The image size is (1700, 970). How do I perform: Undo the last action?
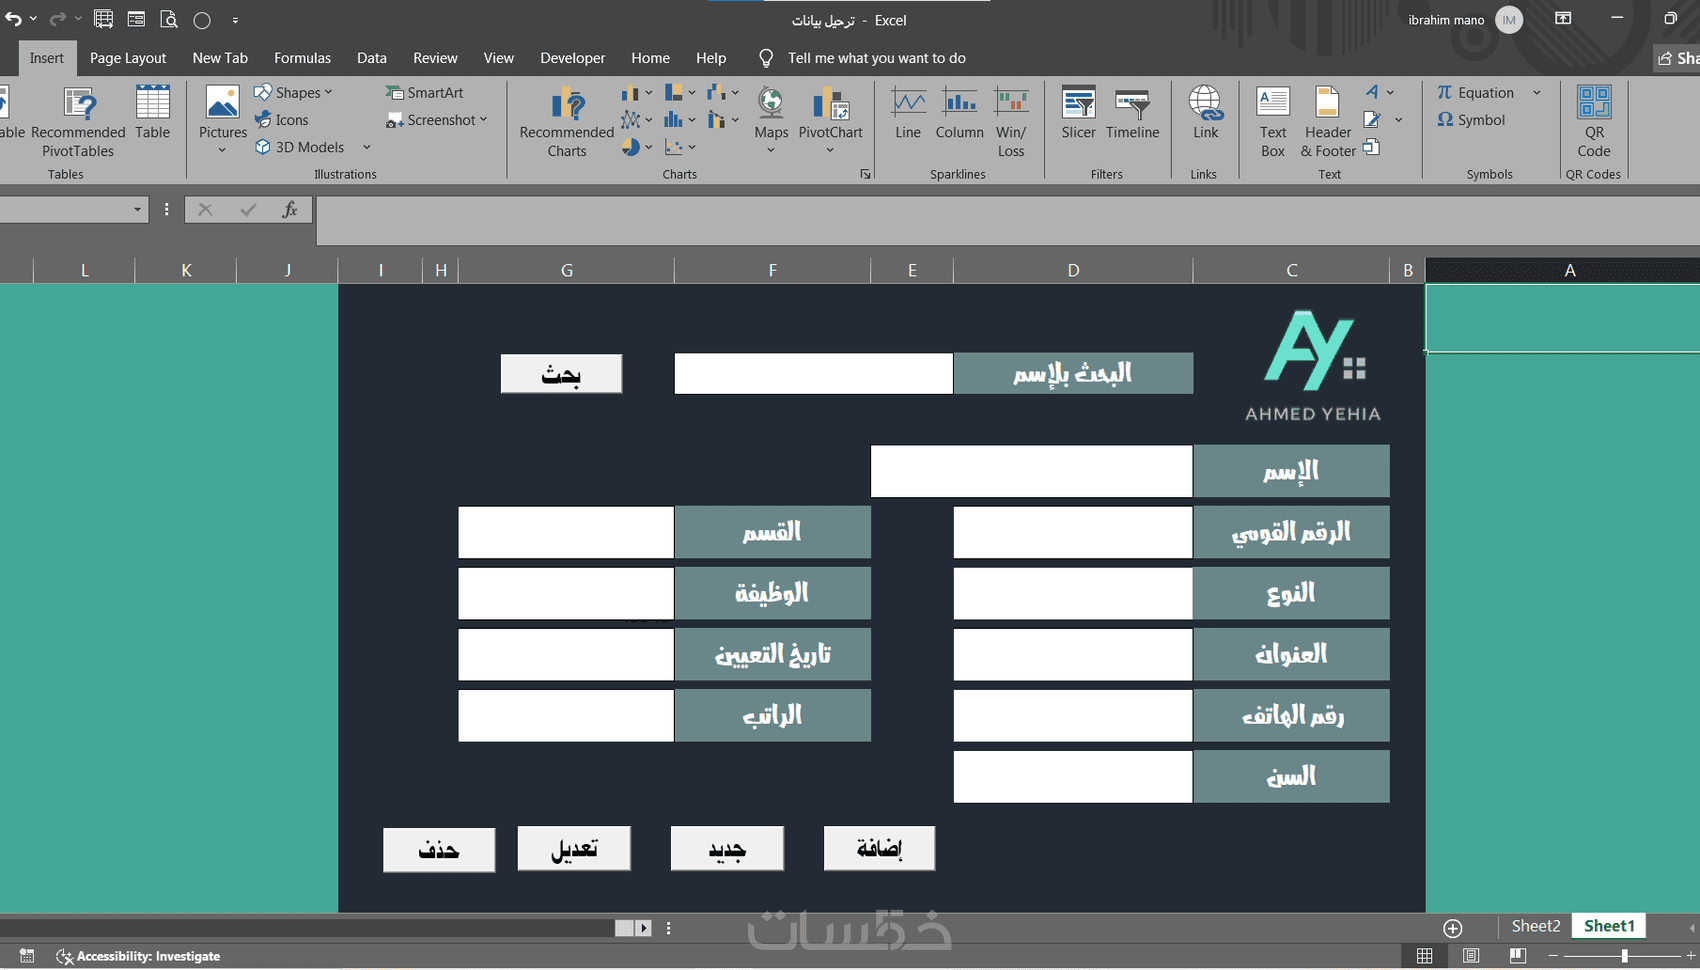pyautogui.click(x=13, y=20)
